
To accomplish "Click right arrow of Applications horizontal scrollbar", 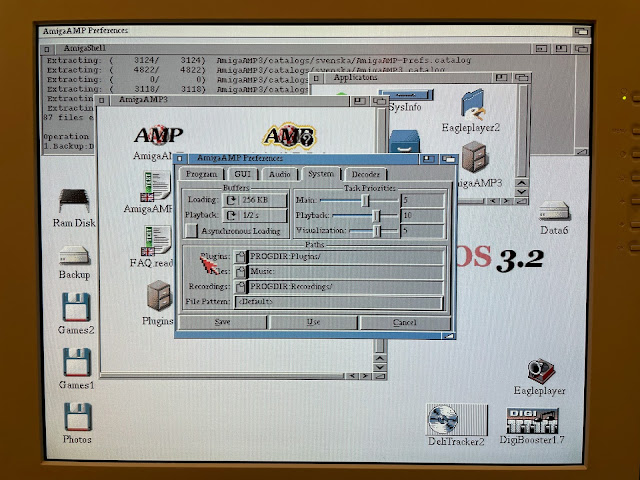I will click(506, 201).
